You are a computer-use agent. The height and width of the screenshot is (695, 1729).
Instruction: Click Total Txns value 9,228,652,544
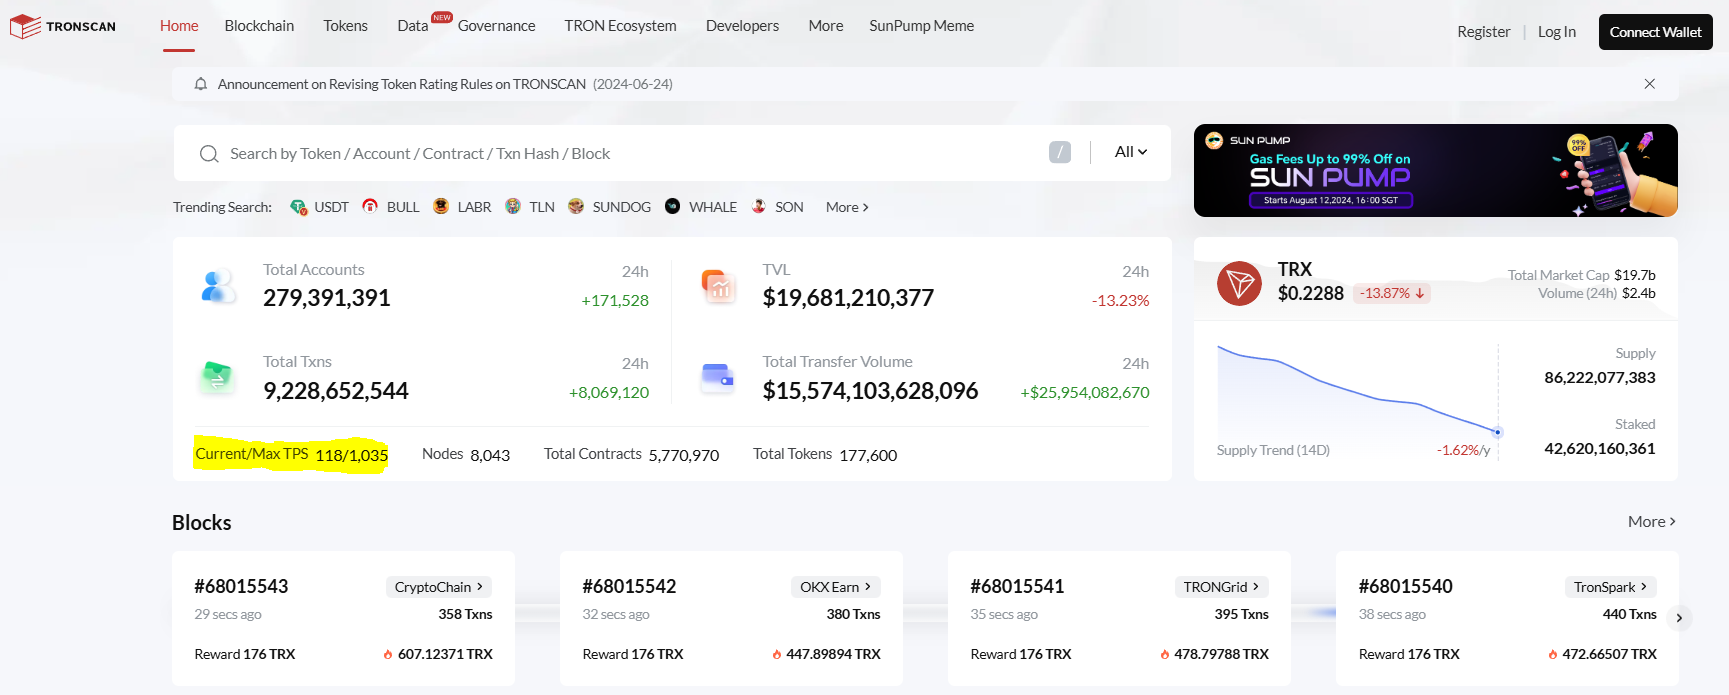point(335,391)
